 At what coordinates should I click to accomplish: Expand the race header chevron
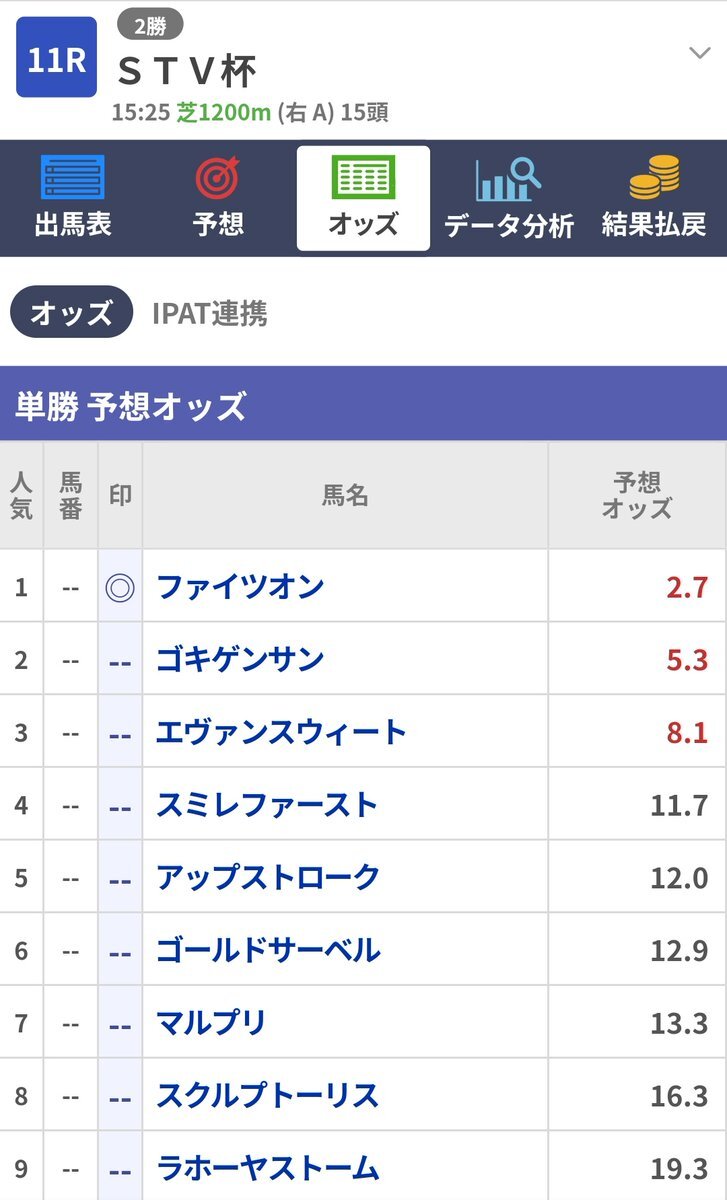[700, 53]
